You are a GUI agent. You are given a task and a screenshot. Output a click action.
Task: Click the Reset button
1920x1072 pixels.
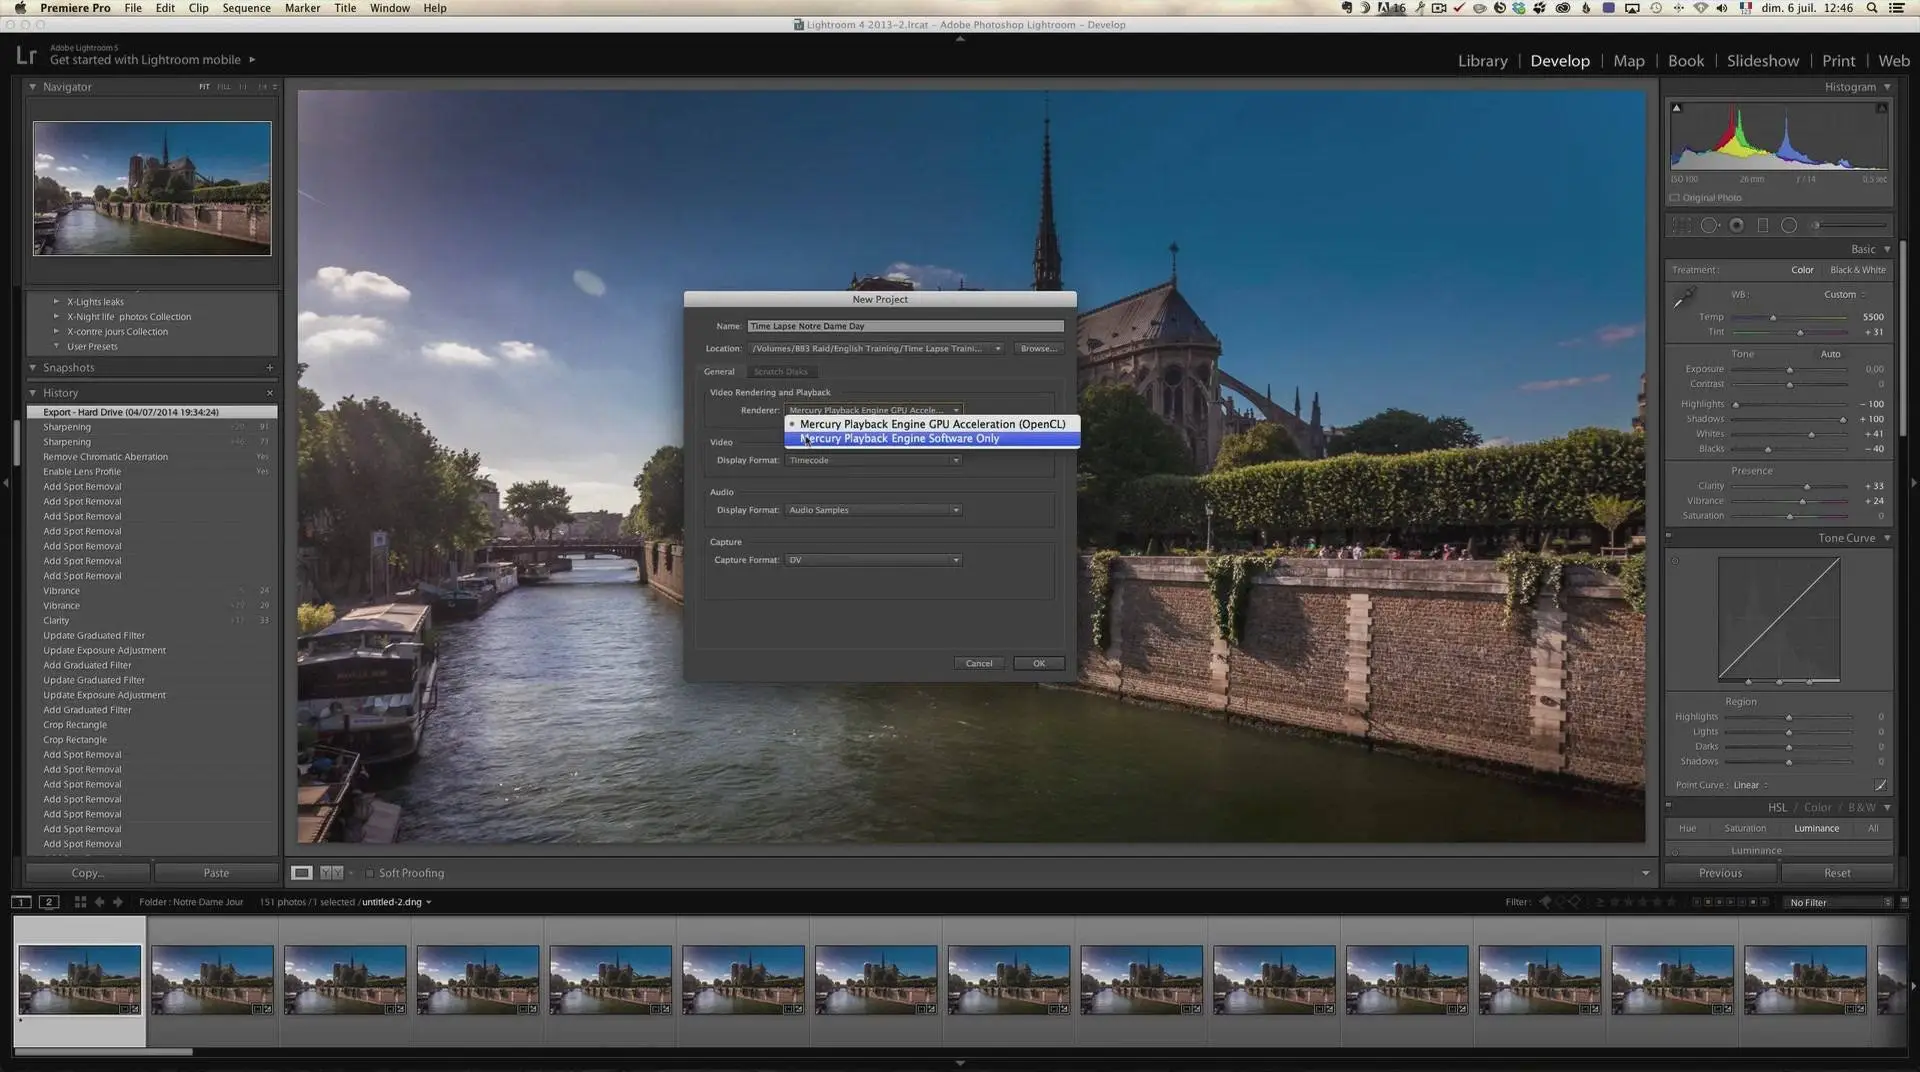coord(1837,873)
